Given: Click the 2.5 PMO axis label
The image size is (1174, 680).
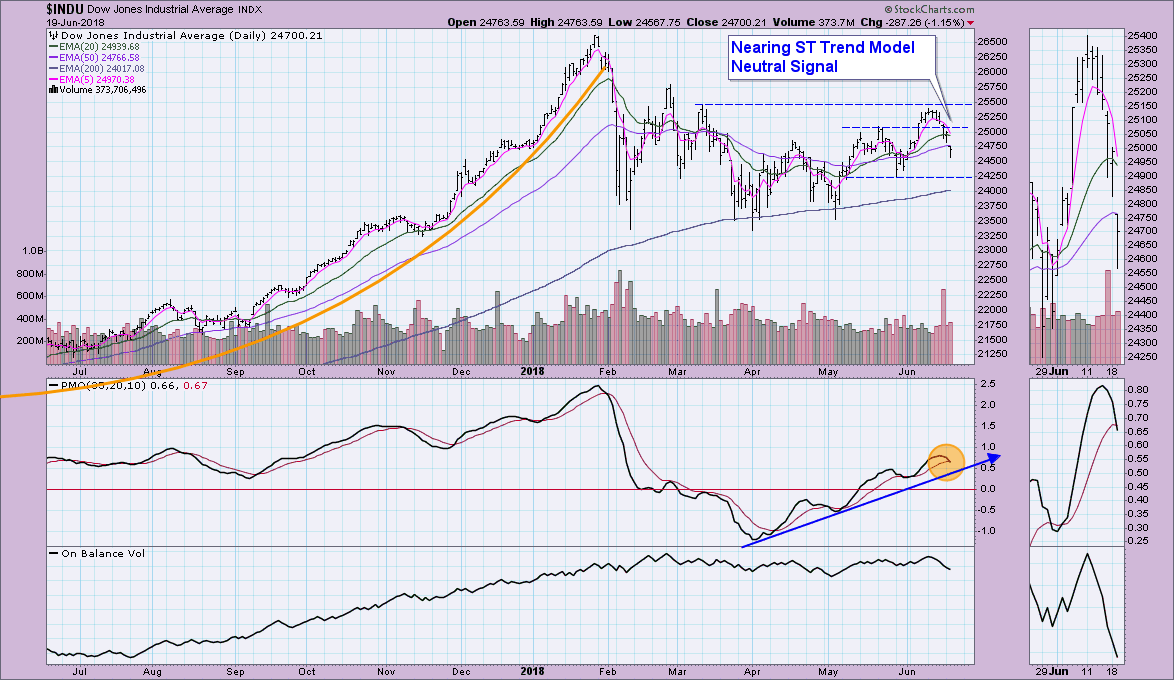Looking at the screenshot, I should [x=988, y=384].
